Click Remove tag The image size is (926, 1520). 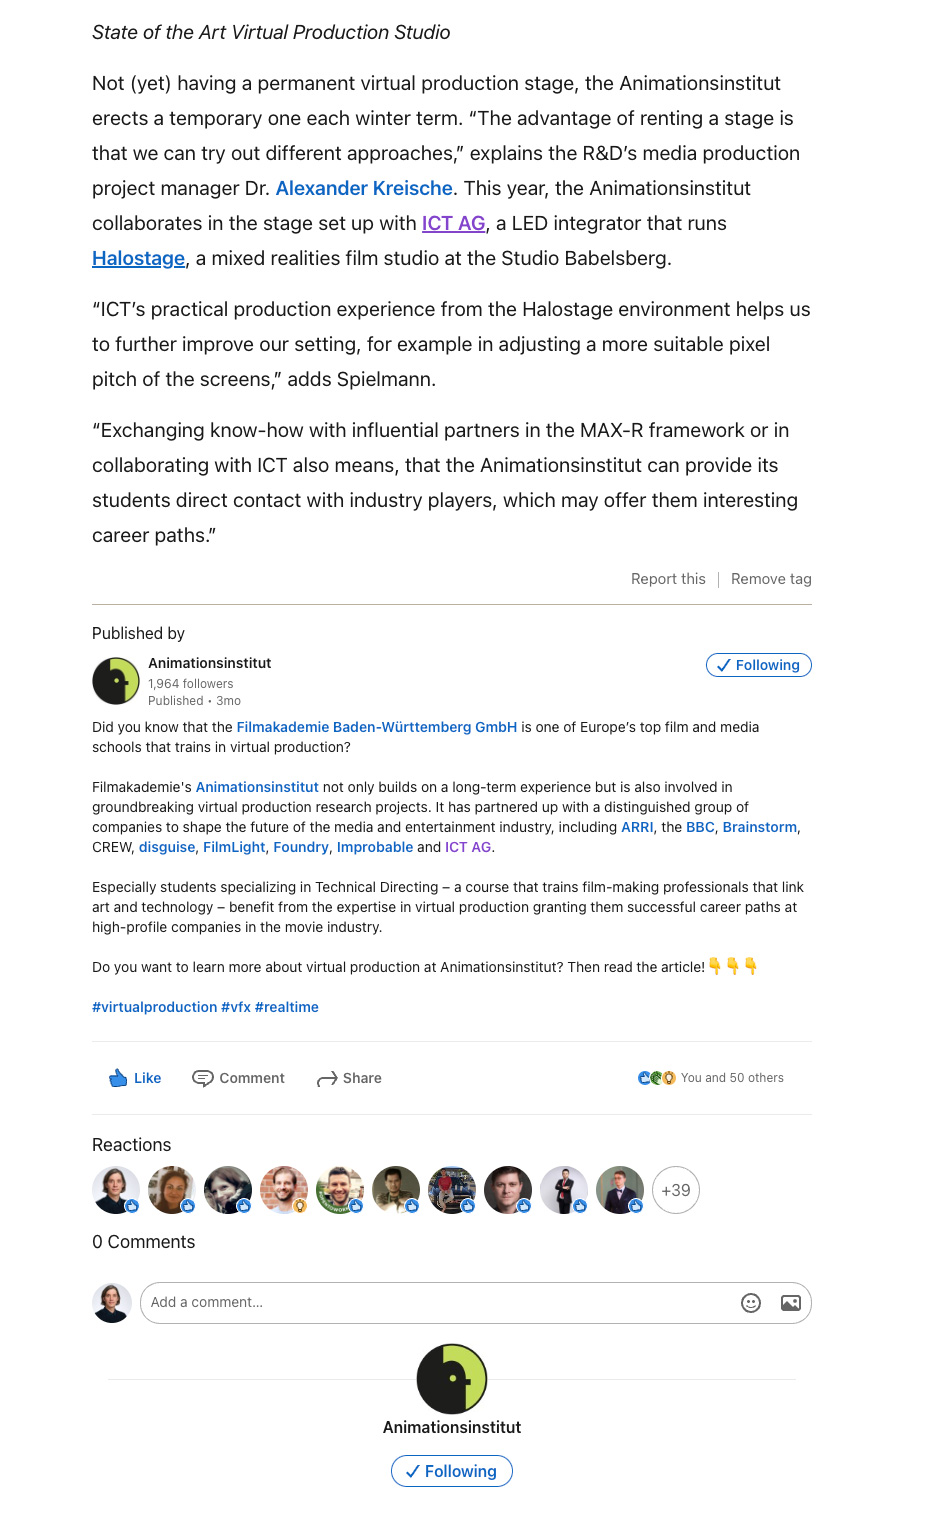tap(771, 579)
